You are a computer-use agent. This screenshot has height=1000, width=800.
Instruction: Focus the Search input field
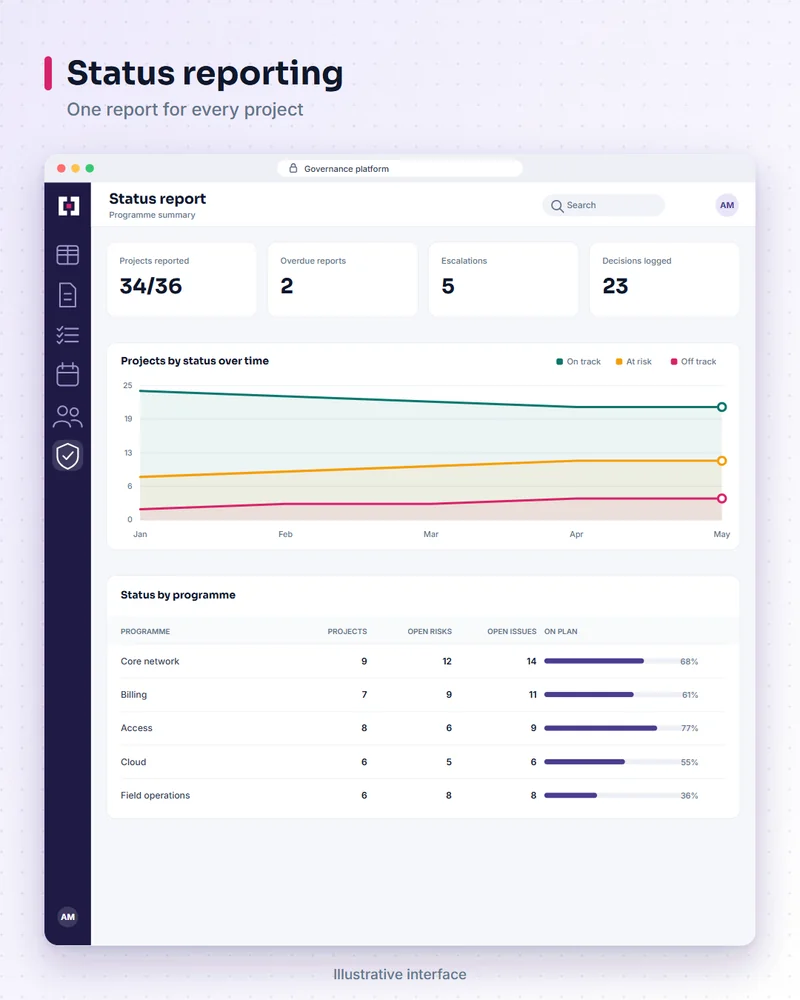[604, 205]
